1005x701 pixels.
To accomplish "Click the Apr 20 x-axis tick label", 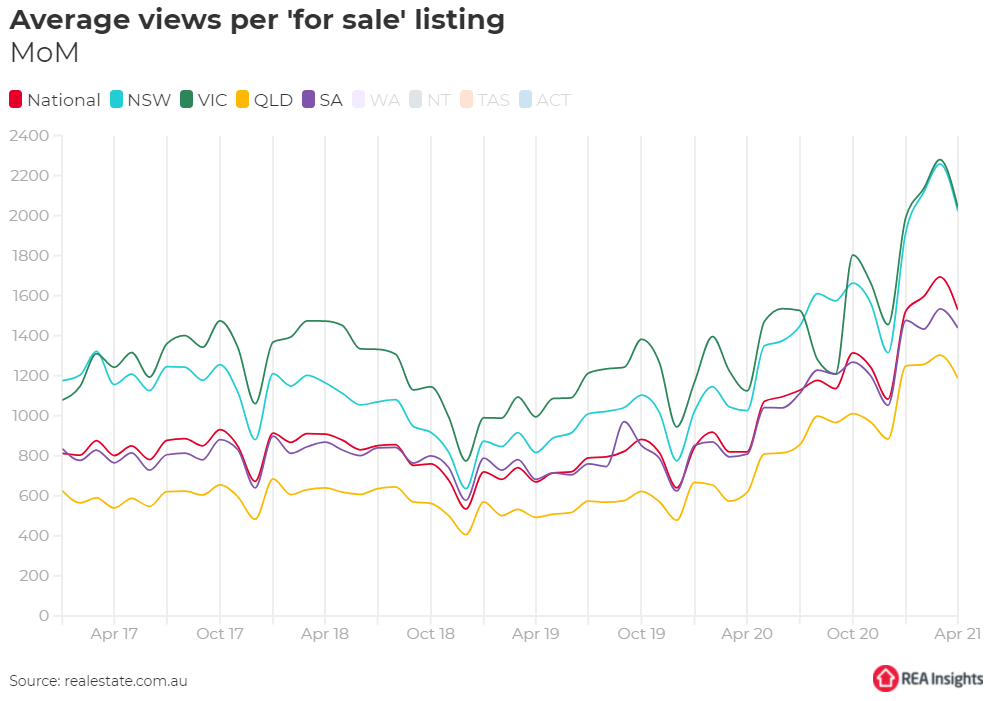I will tap(747, 634).
